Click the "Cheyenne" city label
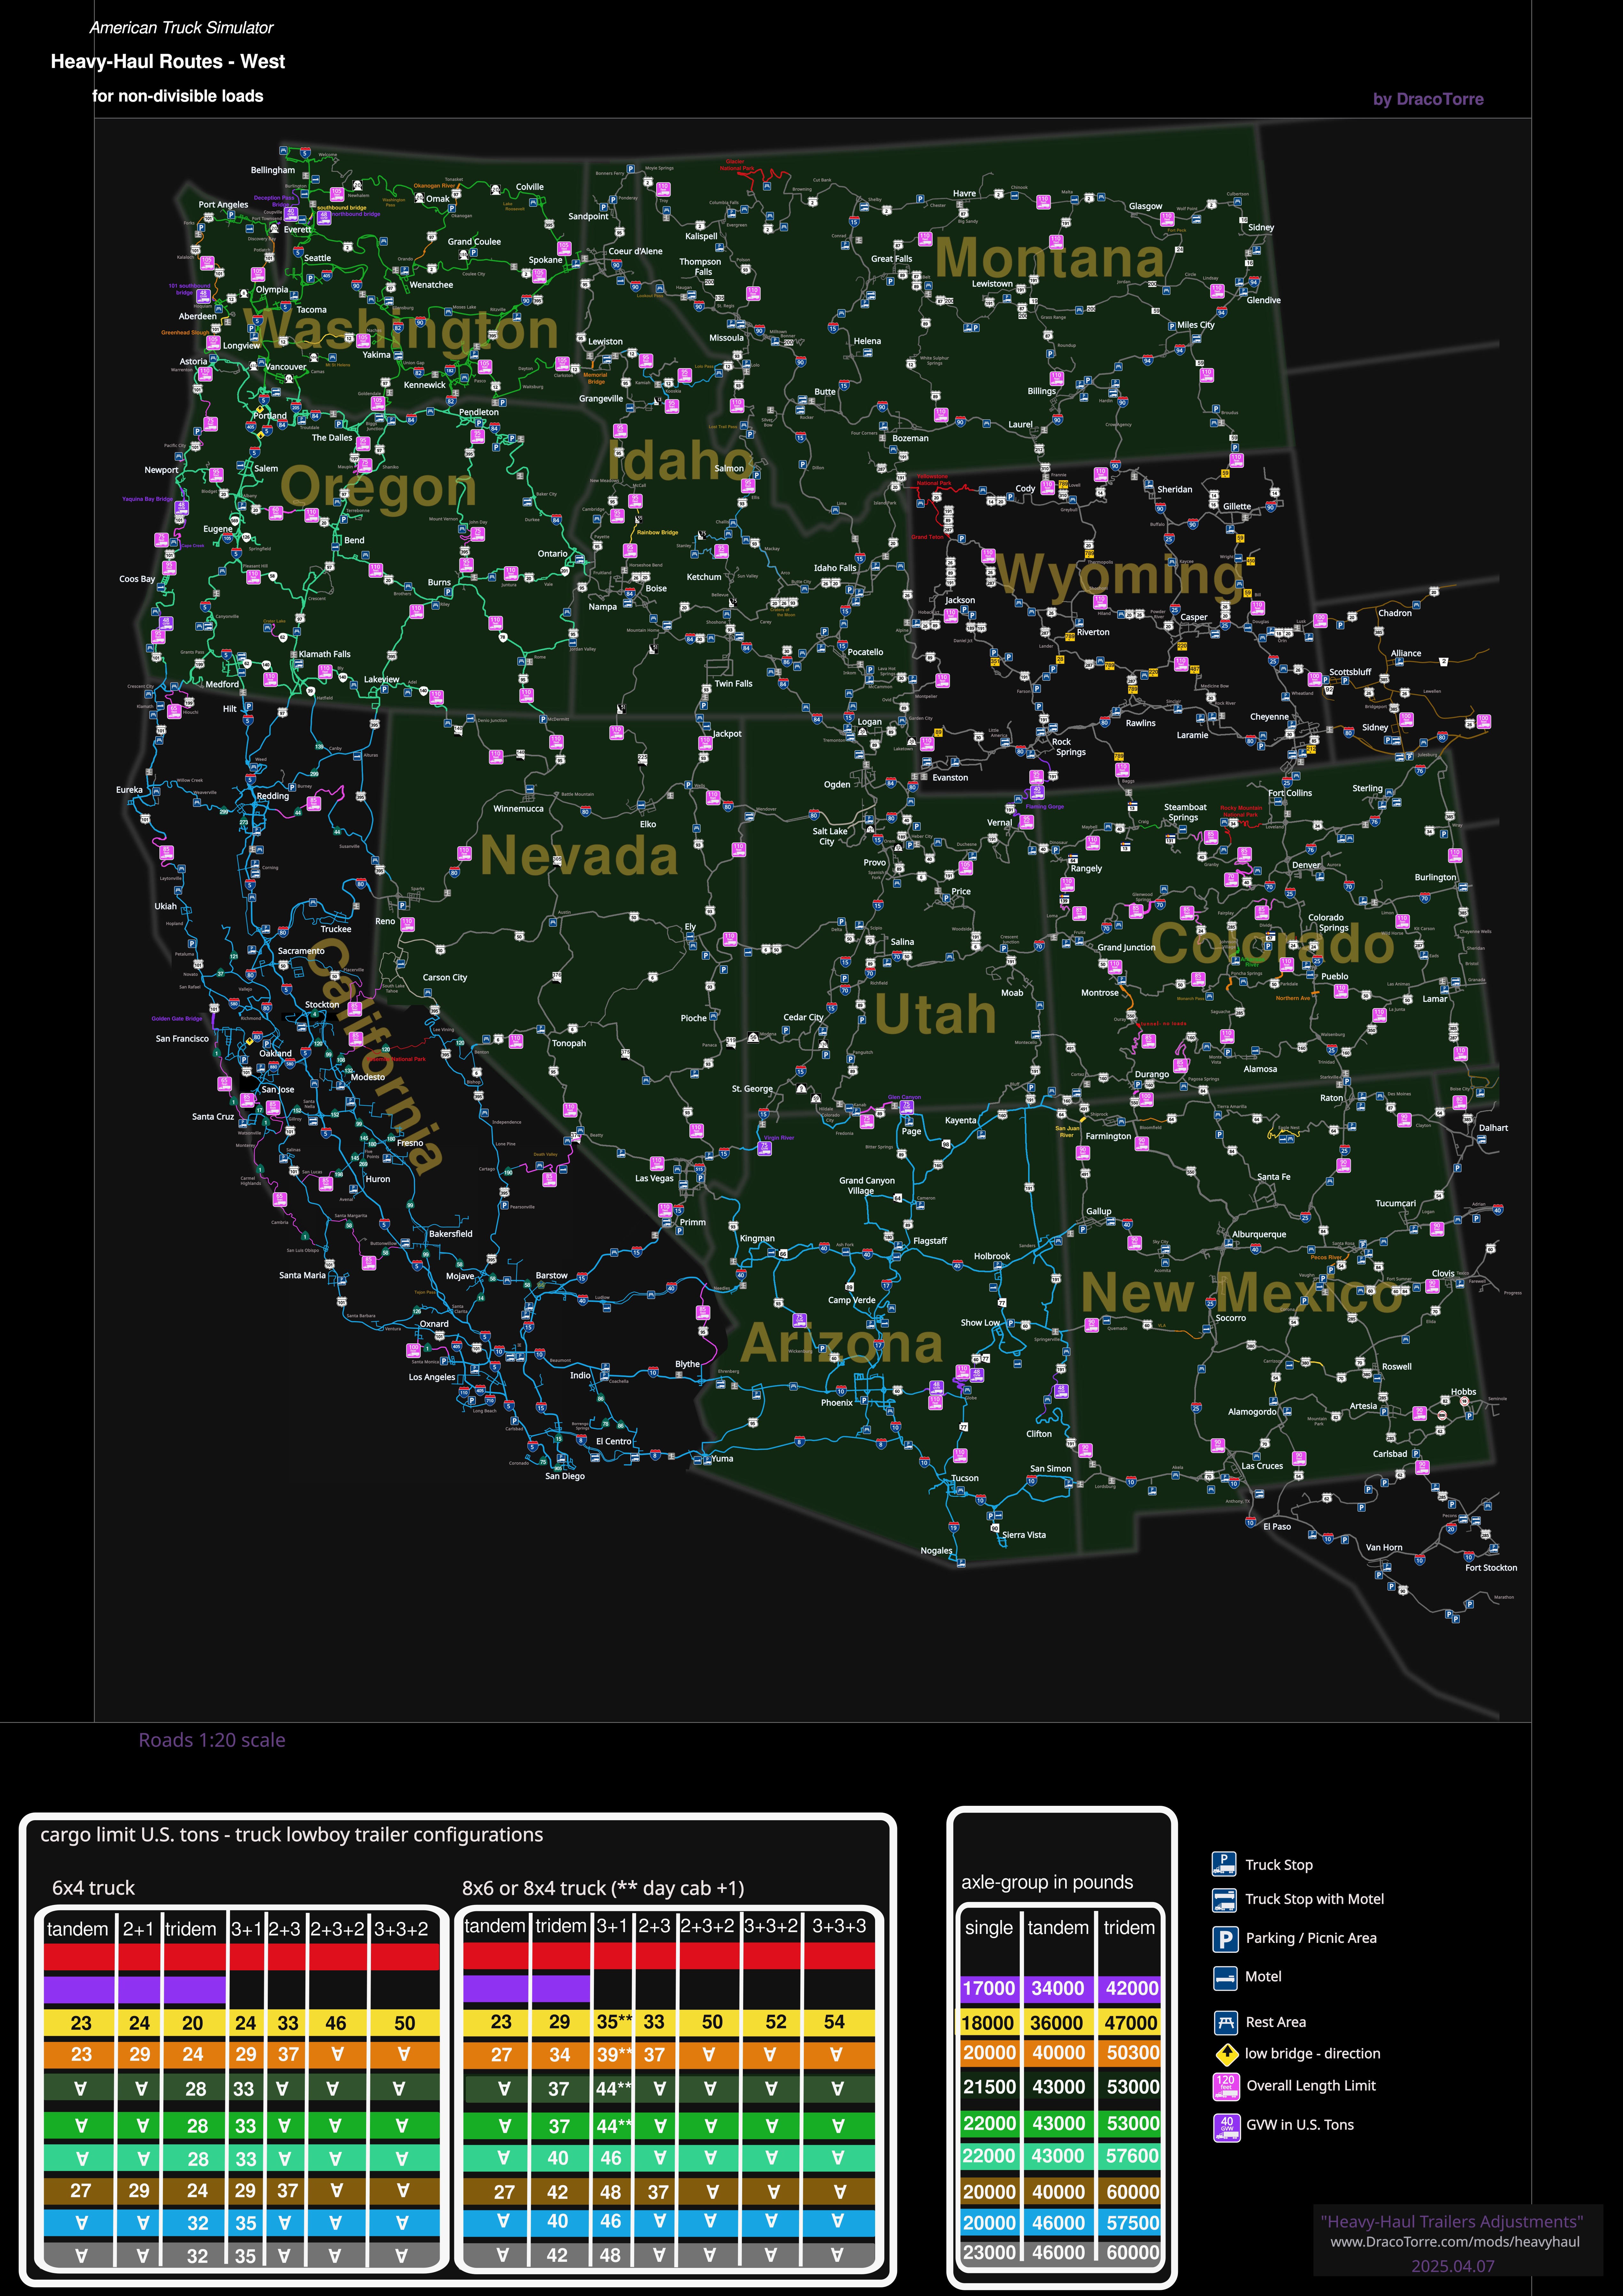 click(1269, 717)
